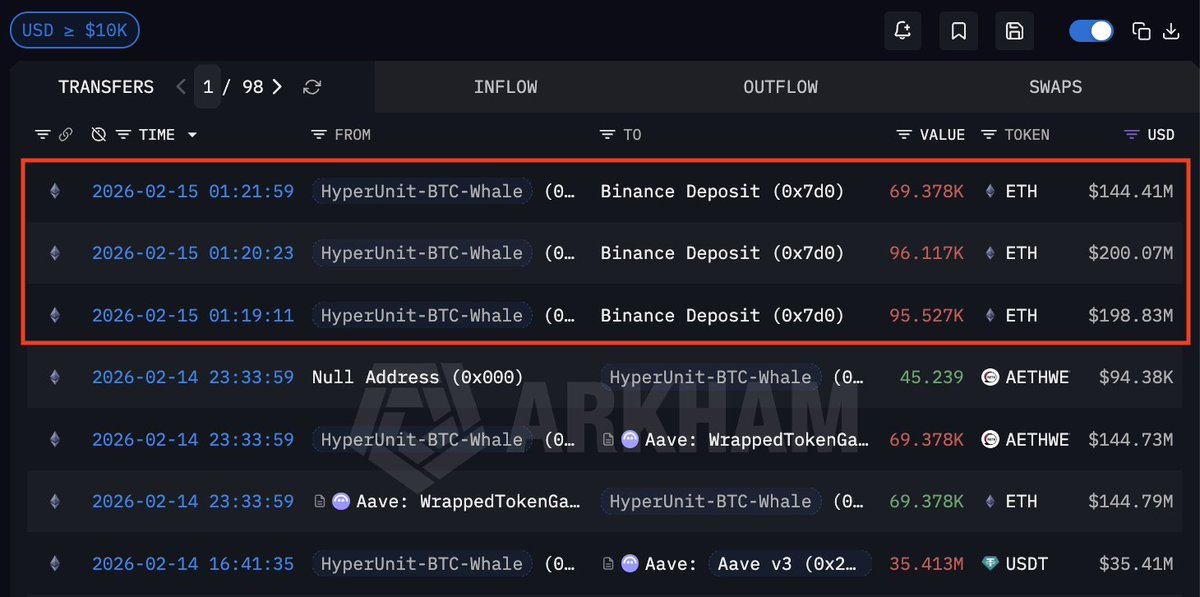Open the OUTFLOW tab

[780, 87]
